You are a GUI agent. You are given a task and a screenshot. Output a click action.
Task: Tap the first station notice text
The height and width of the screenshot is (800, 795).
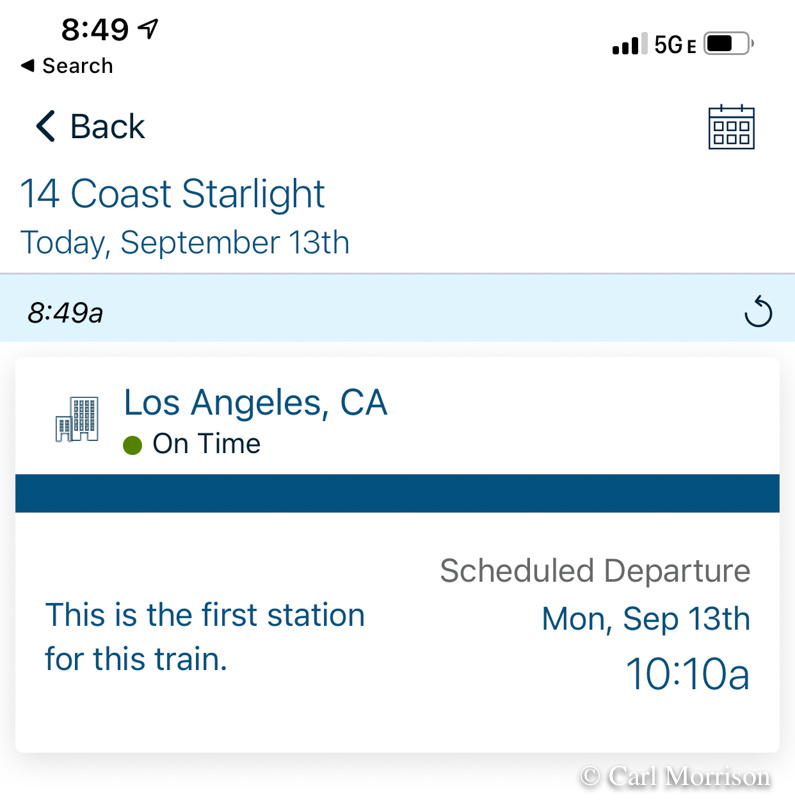coord(205,637)
